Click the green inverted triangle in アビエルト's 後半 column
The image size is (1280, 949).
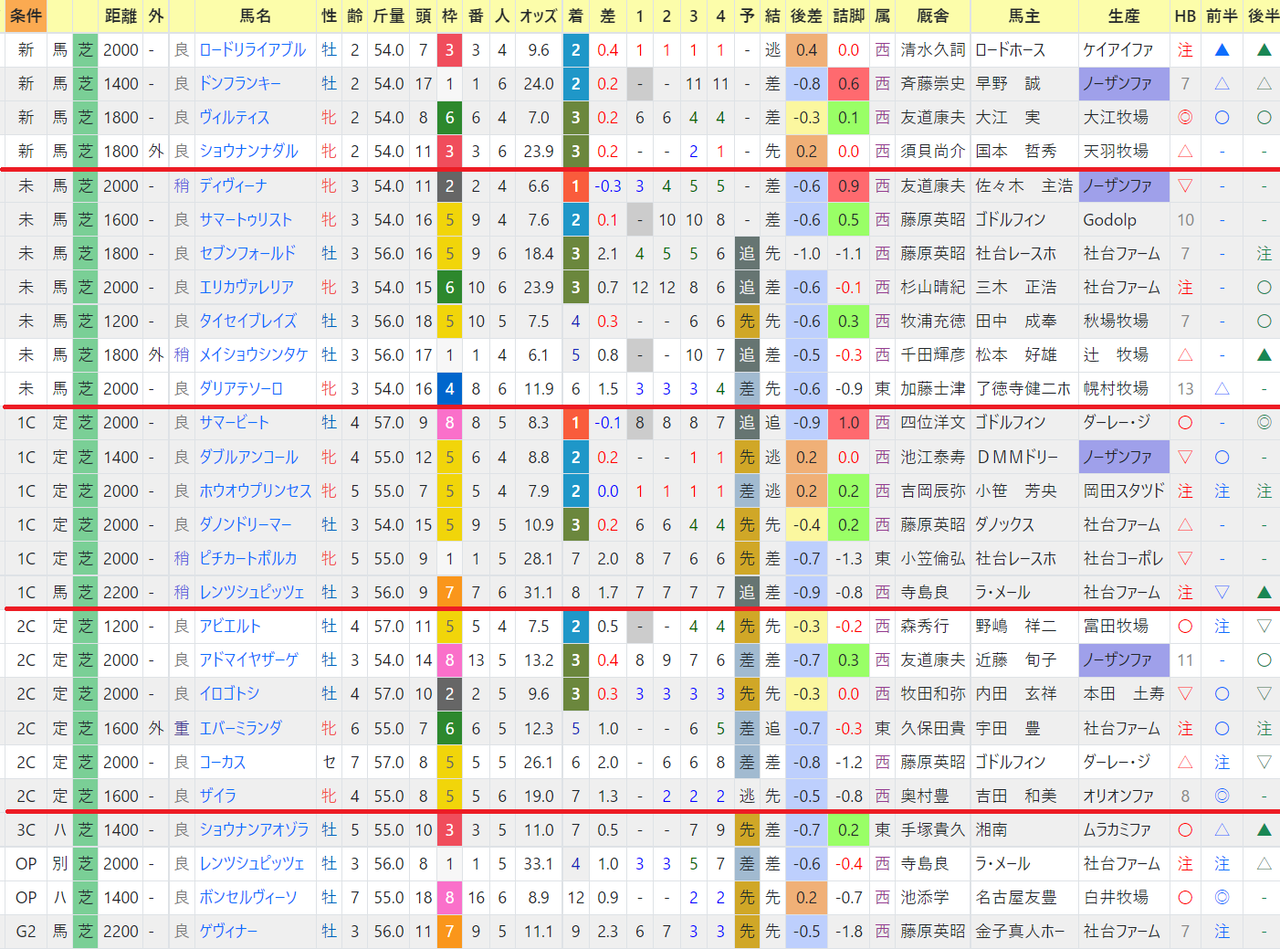[1264, 626]
